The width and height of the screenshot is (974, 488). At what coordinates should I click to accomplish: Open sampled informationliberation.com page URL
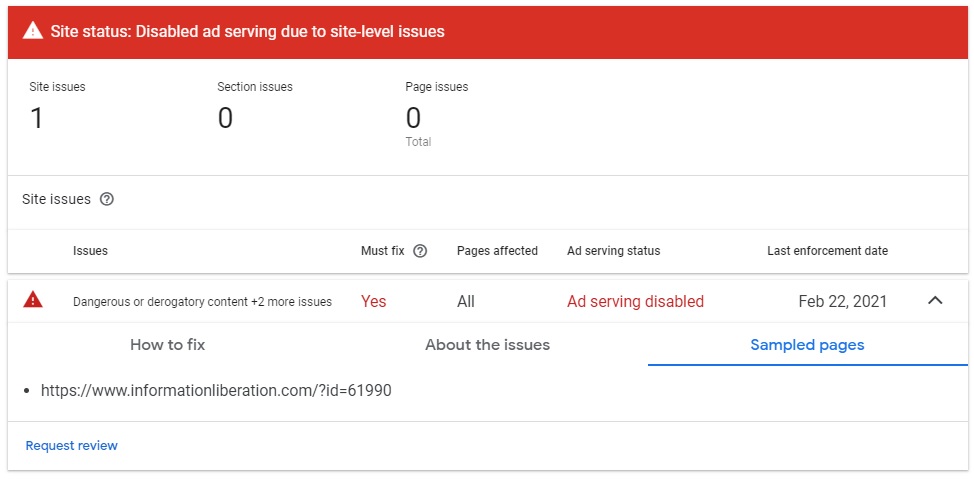pyautogui.click(x=216, y=391)
